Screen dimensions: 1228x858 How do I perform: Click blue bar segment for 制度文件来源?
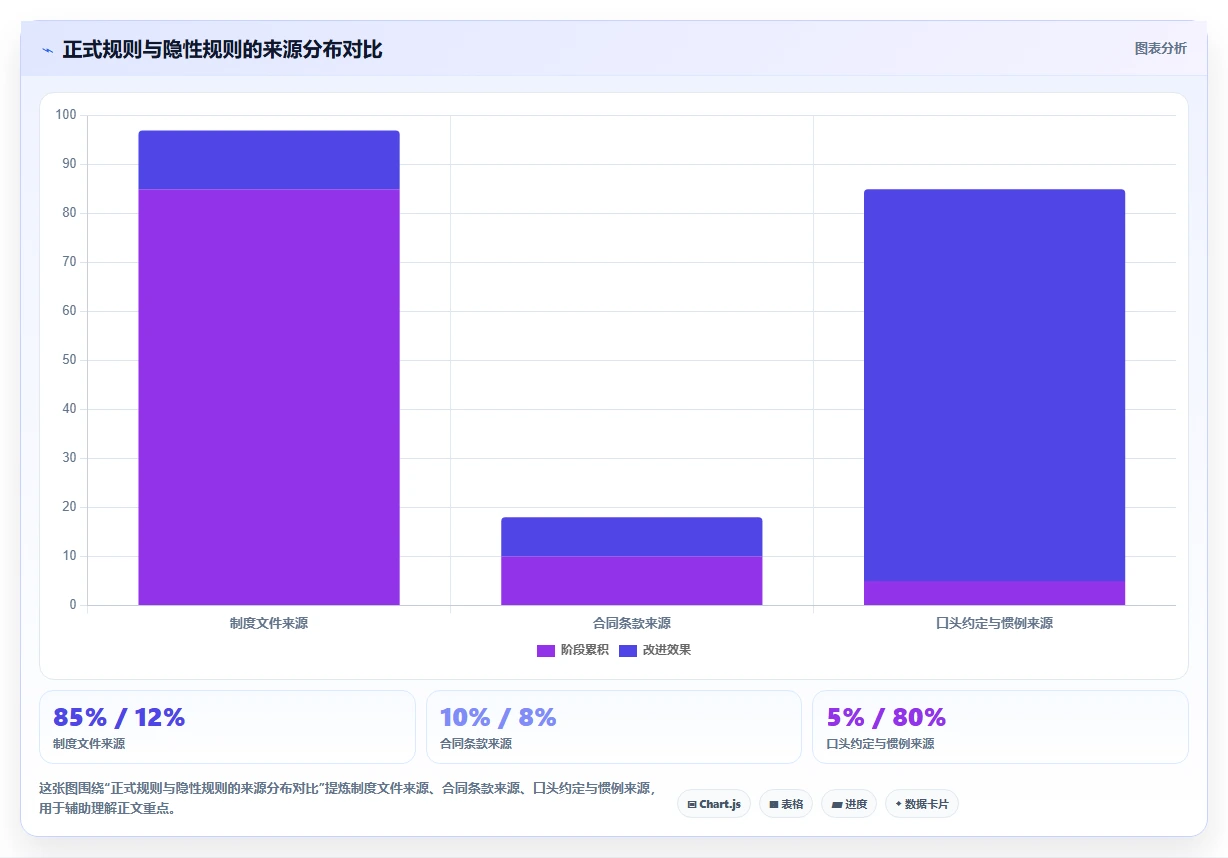click(x=269, y=160)
